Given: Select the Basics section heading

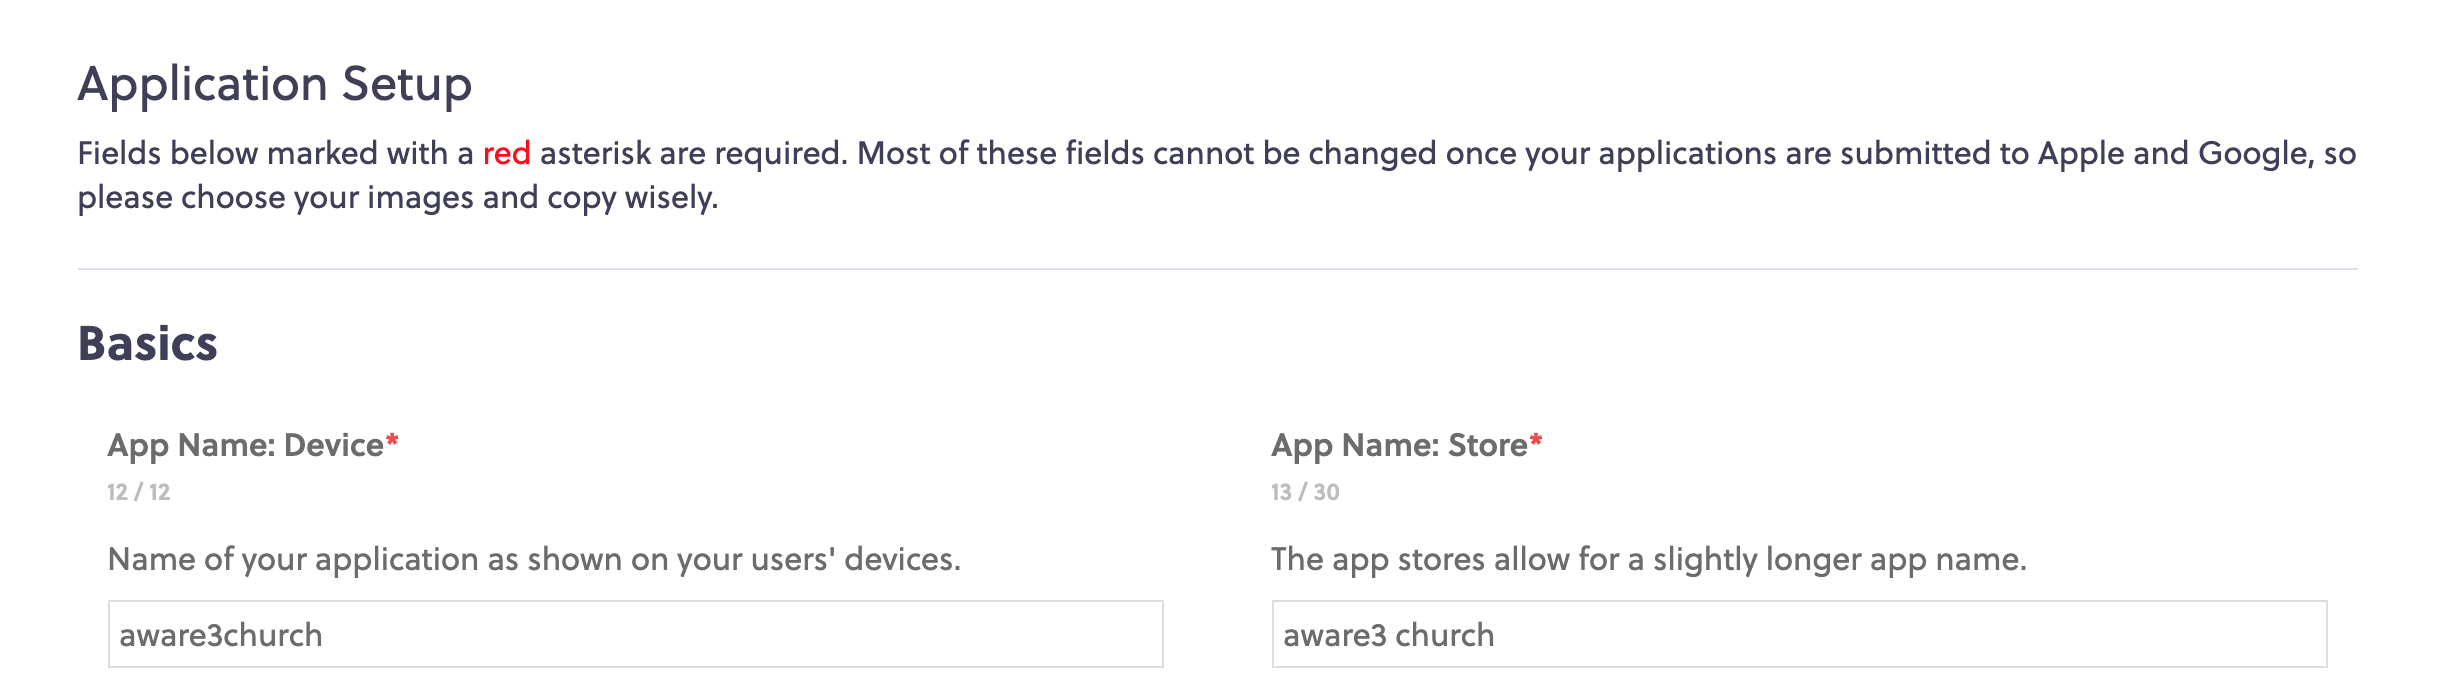Looking at the screenshot, I should tap(147, 343).
